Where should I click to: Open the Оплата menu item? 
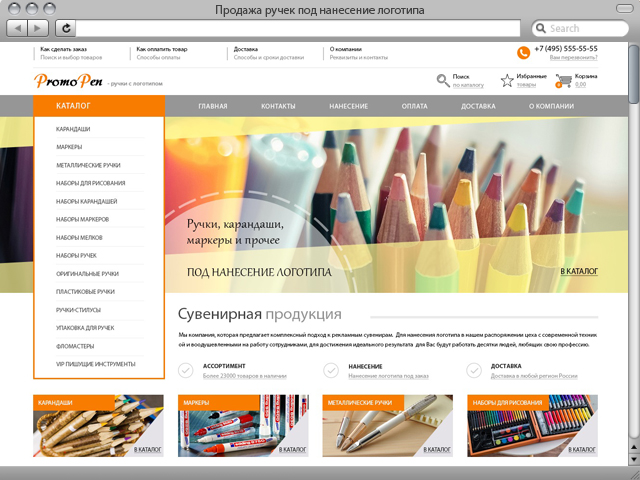(x=414, y=106)
